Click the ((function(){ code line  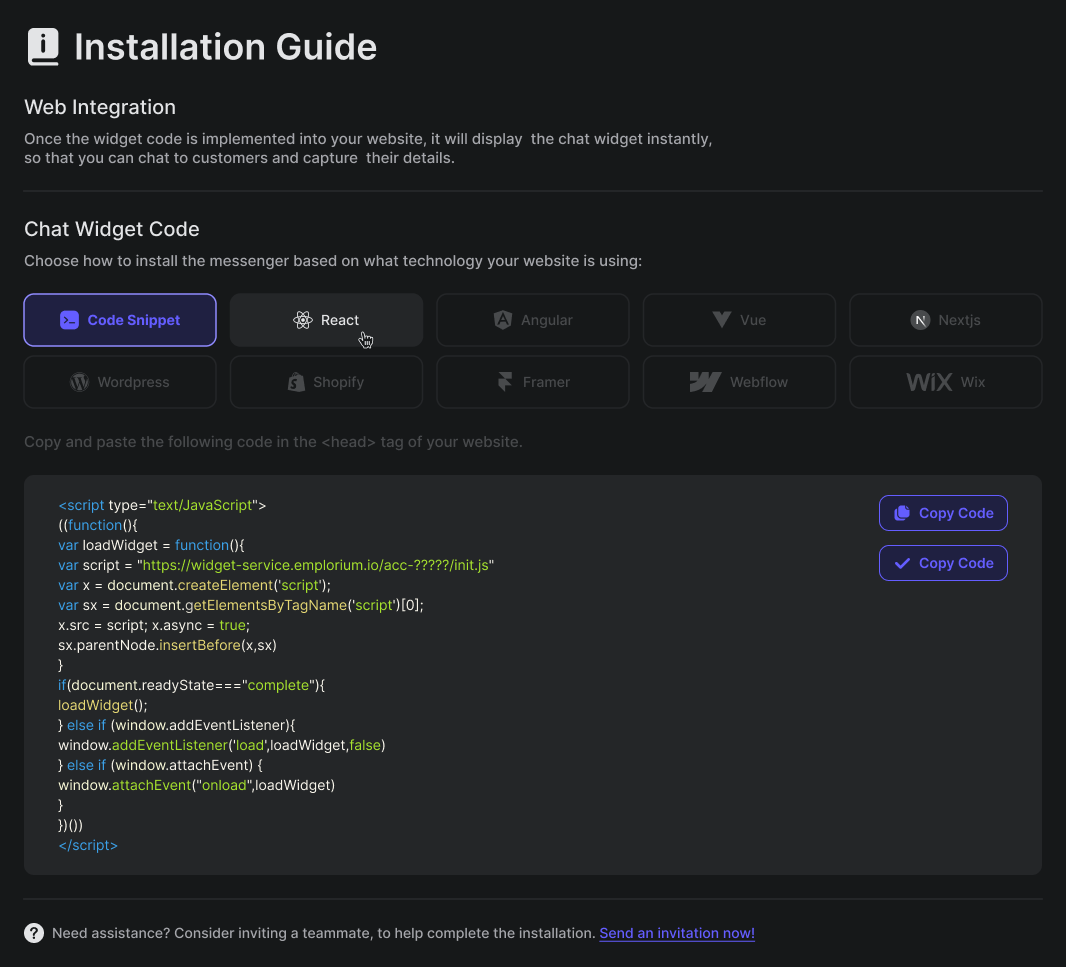[98, 525]
